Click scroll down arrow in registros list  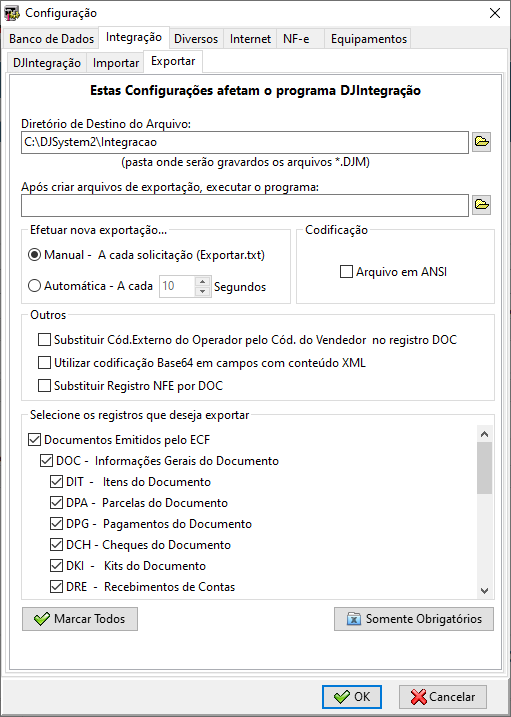(x=485, y=591)
